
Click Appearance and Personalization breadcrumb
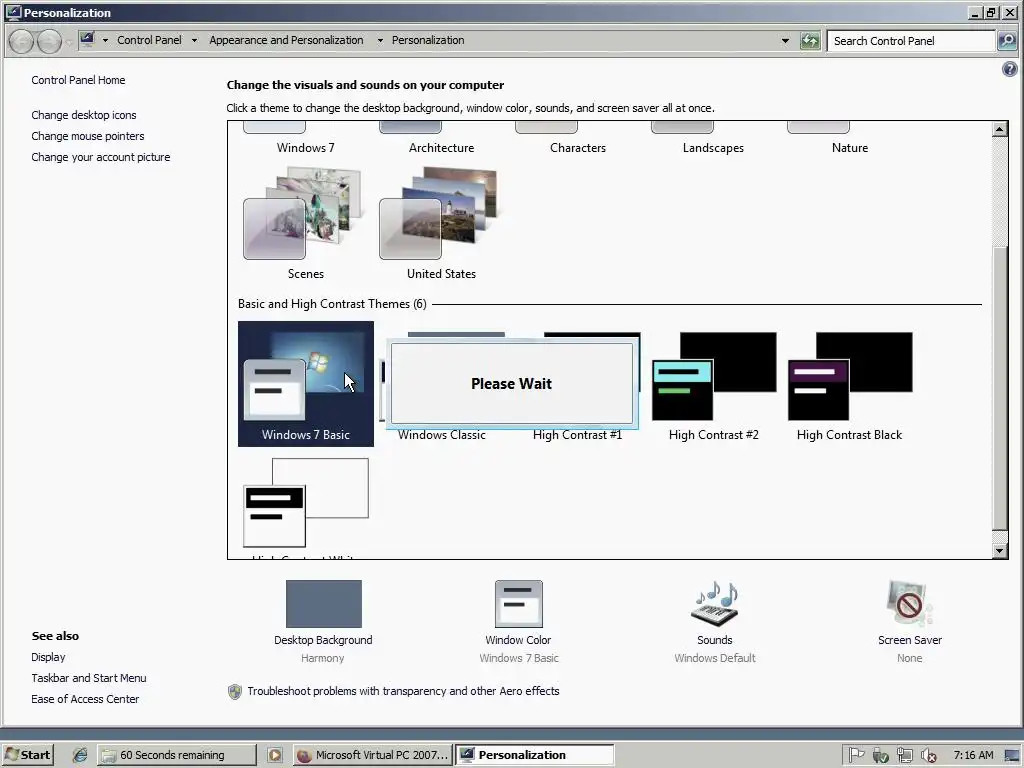tap(286, 40)
